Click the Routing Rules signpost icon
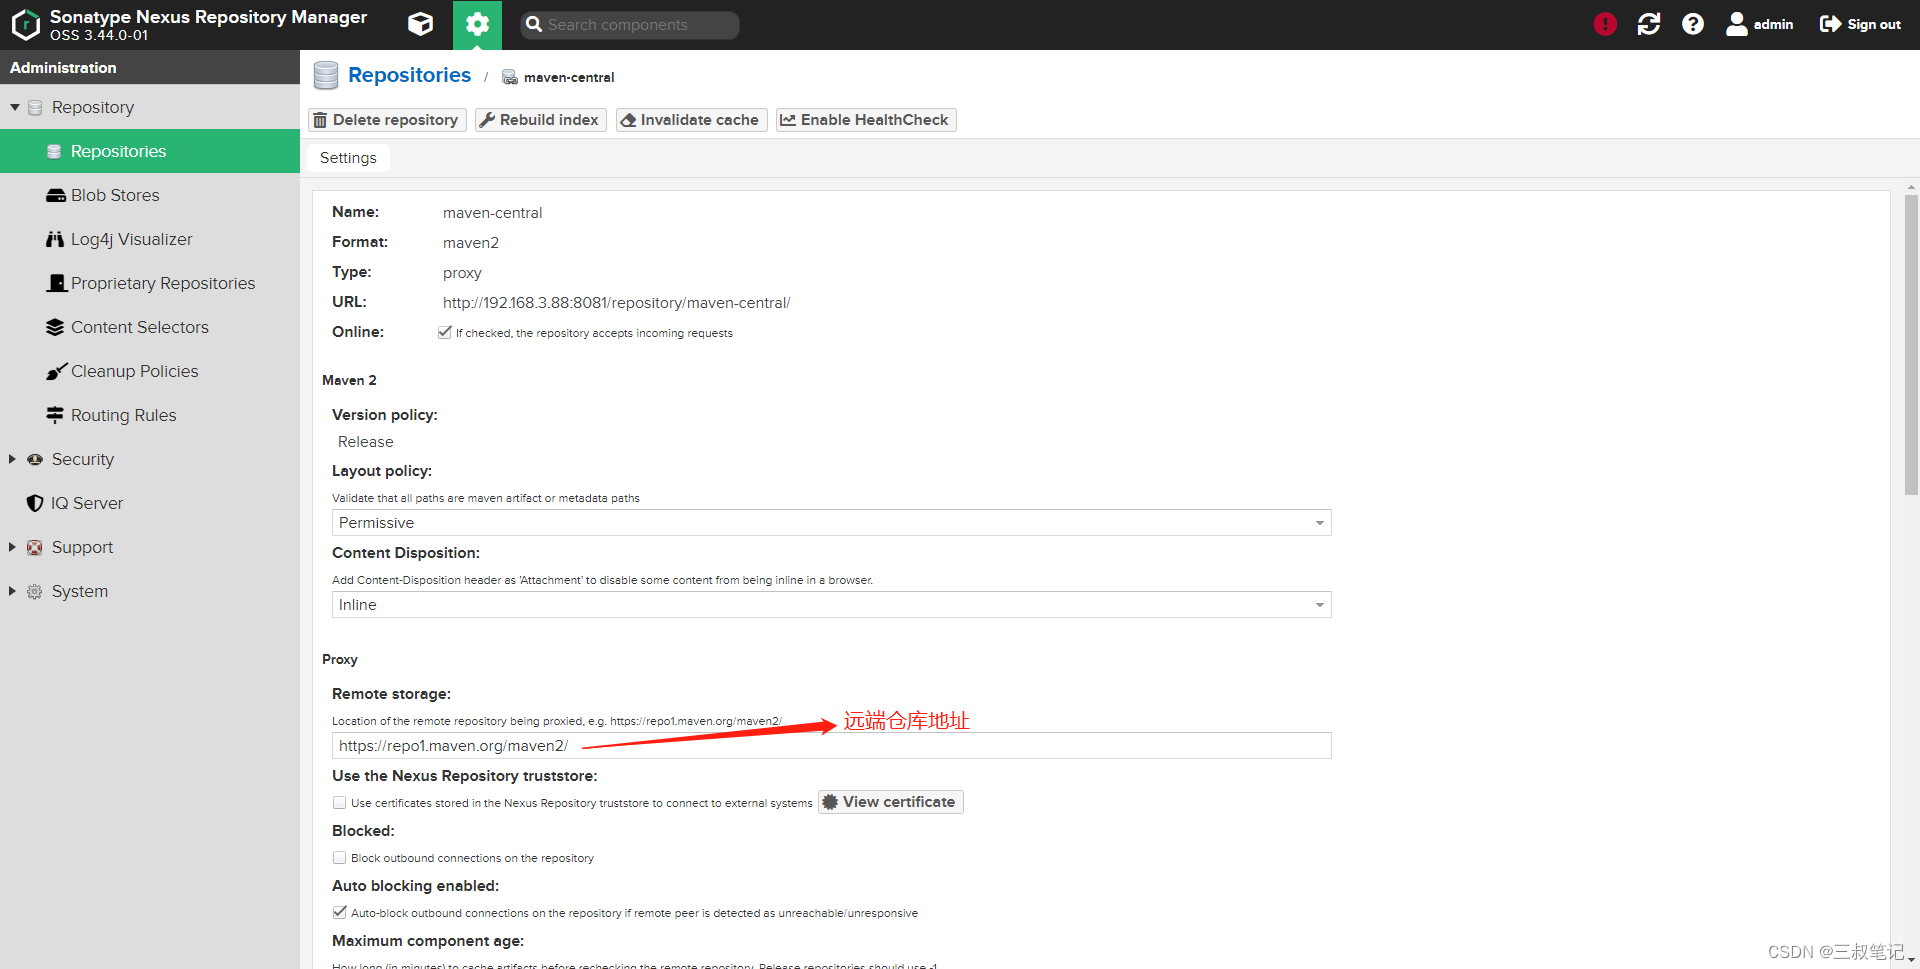The image size is (1920, 969). pyautogui.click(x=55, y=415)
